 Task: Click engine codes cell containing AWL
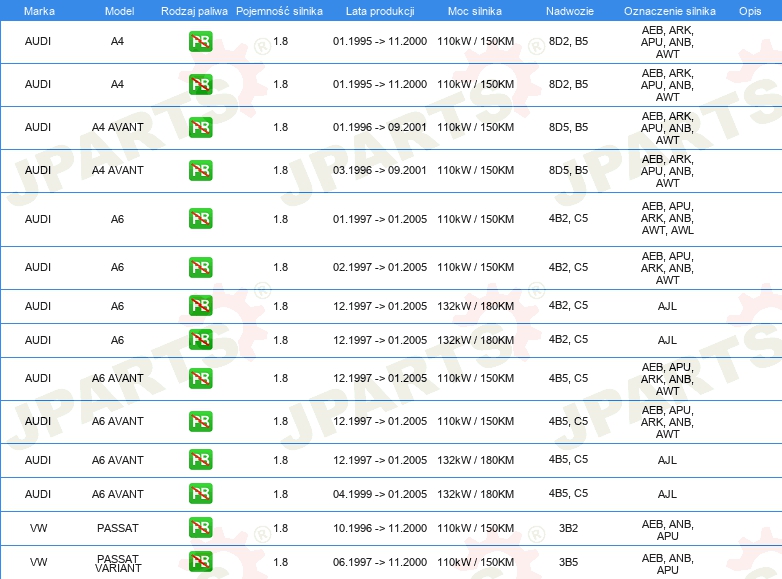pyautogui.click(x=667, y=218)
